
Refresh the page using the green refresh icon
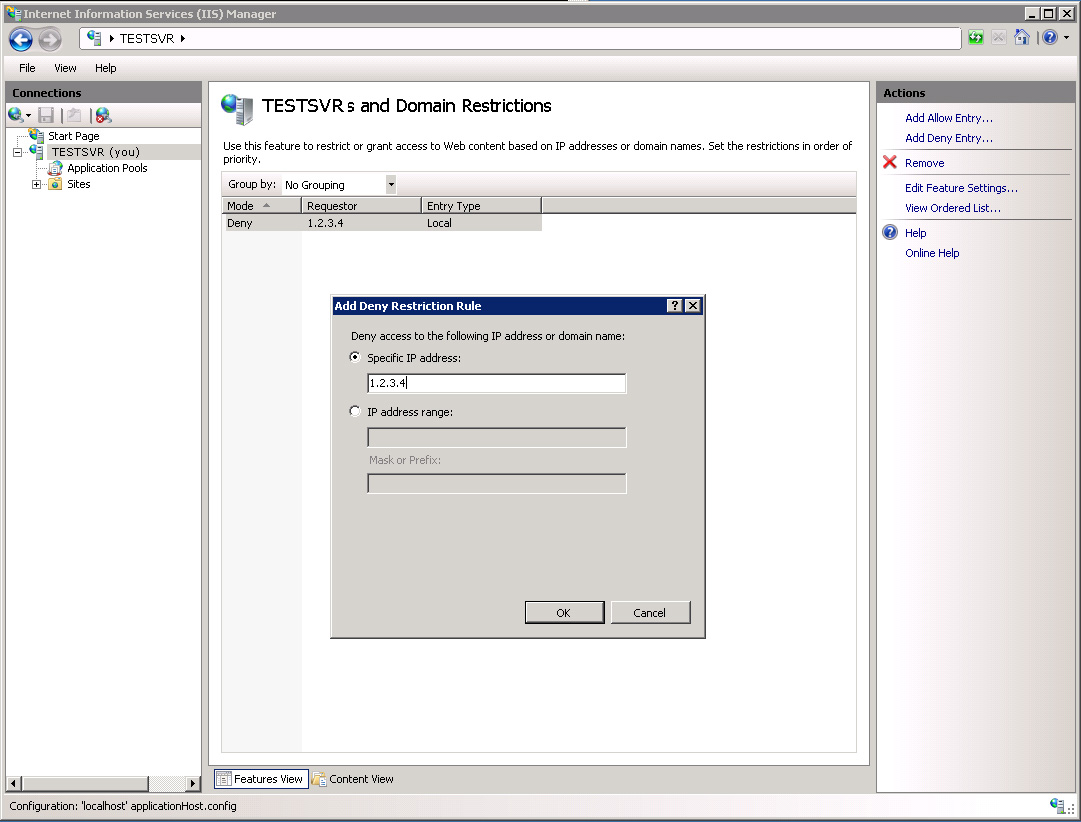coord(976,37)
